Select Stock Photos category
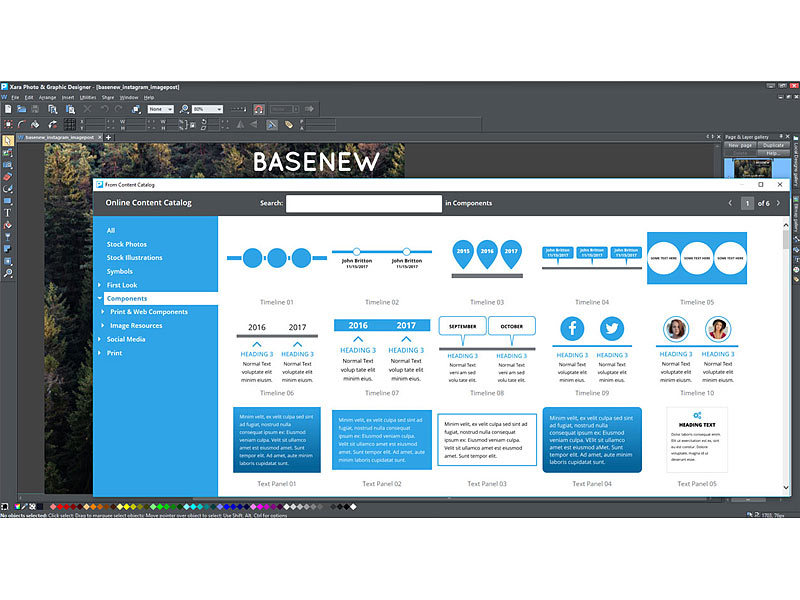This screenshot has height=600, width=800. point(127,244)
